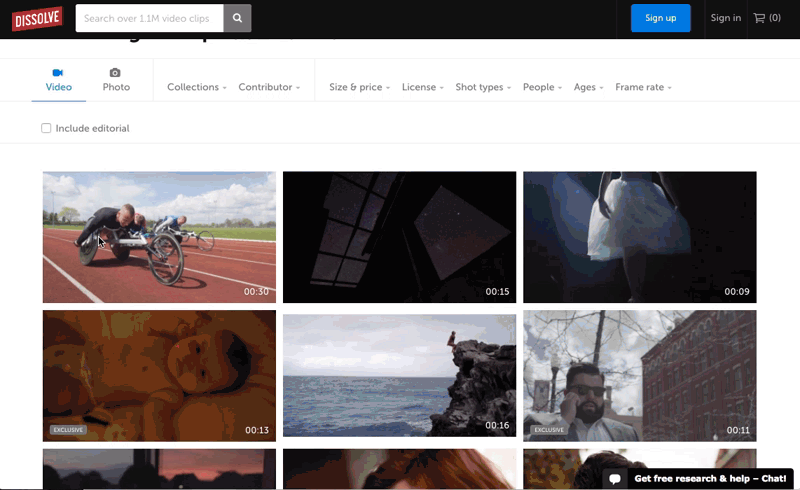Image resolution: width=800 pixels, height=490 pixels.
Task: Open the night sky window clip
Action: (x=399, y=237)
